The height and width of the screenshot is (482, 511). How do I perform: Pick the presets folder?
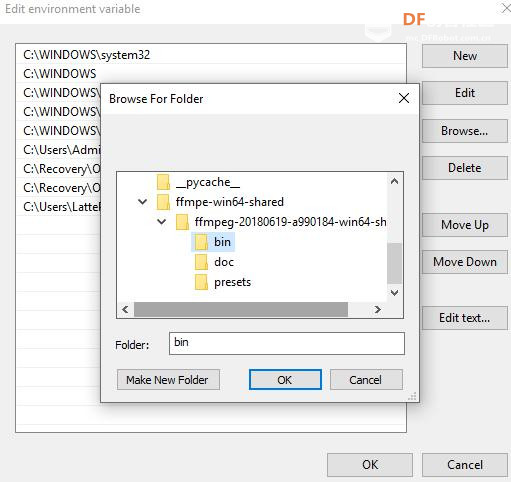[x=223, y=282]
